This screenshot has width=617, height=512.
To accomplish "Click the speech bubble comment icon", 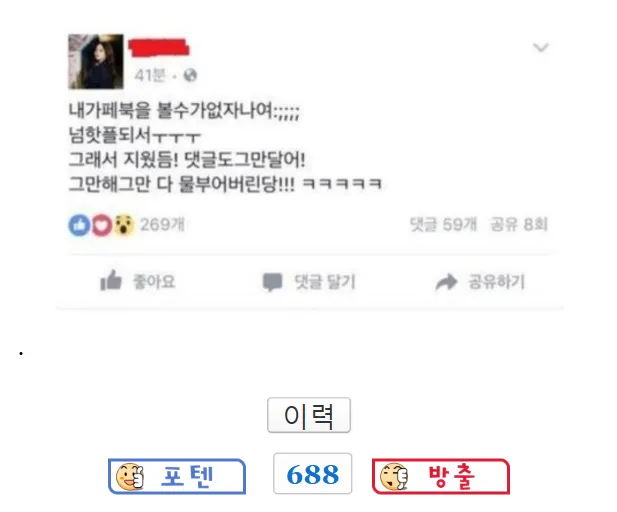I will coord(272,282).
